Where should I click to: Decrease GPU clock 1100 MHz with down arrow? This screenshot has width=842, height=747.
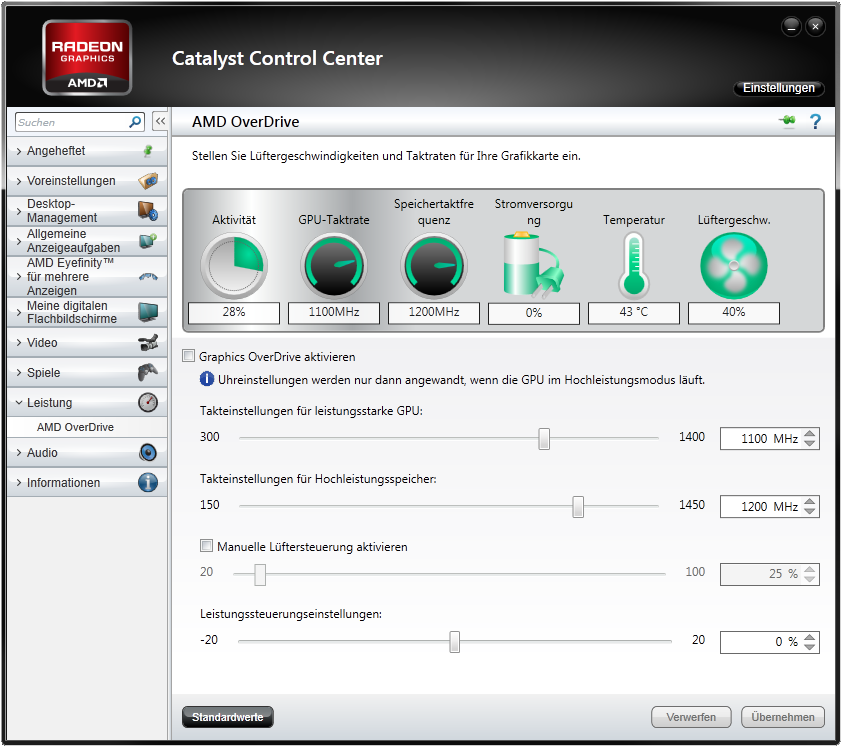(810, 444)
